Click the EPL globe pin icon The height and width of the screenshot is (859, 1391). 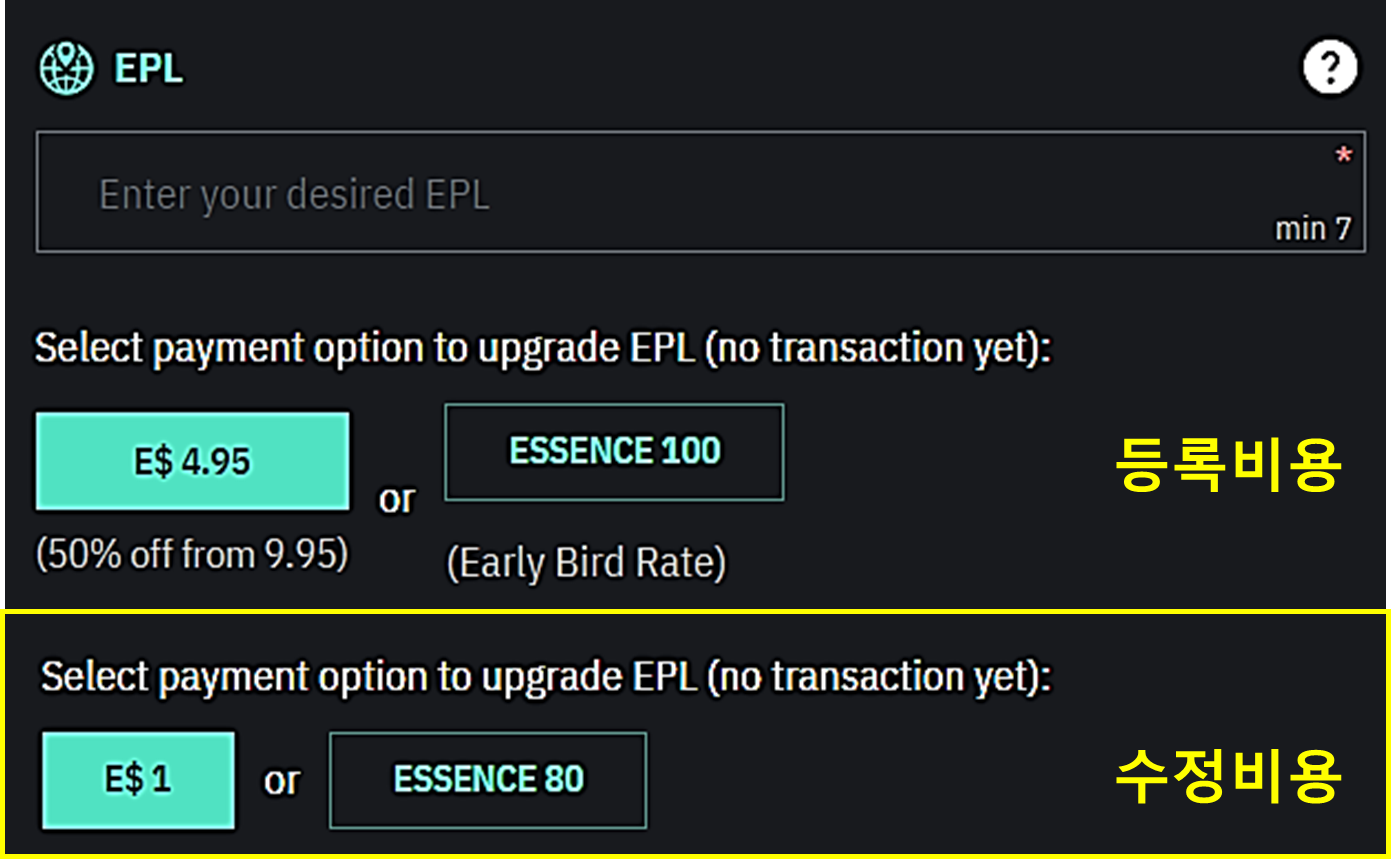coord(66,70)
